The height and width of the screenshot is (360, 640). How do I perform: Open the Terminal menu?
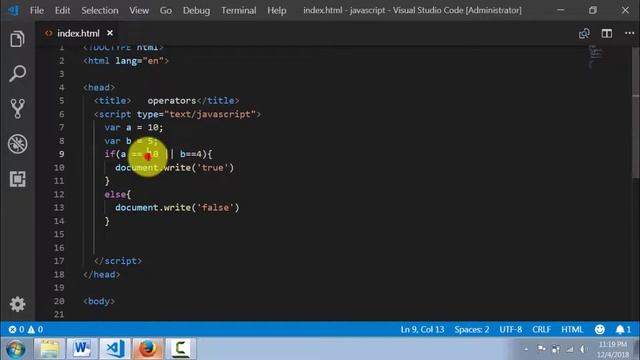pyautogui.click(x=239, y=10)
